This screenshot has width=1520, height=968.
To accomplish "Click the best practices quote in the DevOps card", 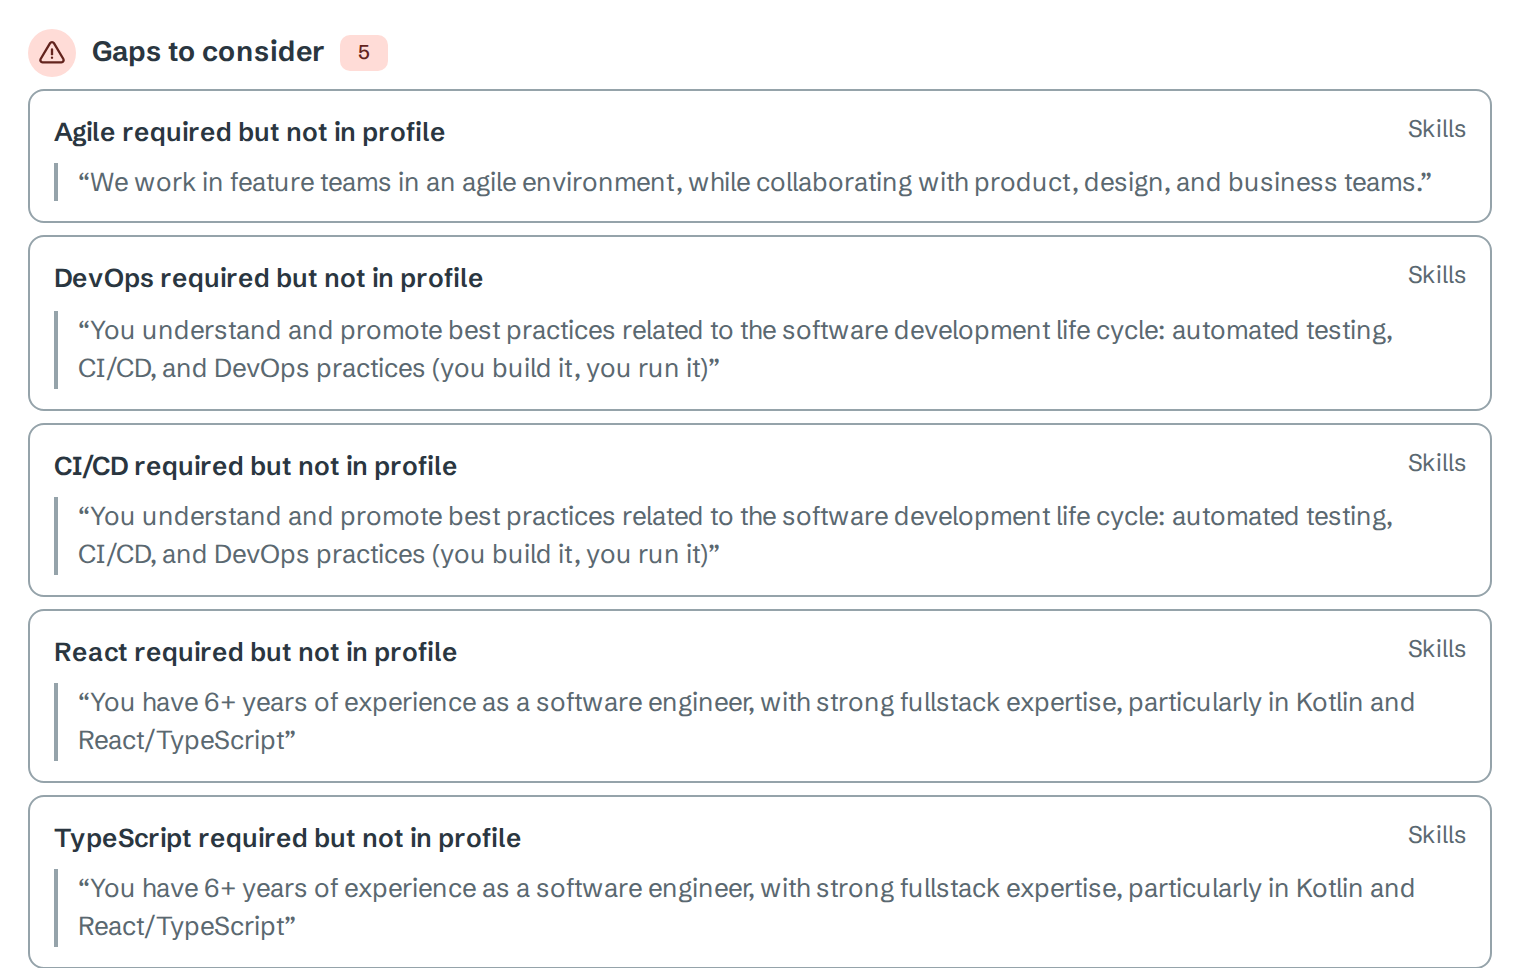I will pos(735,349).
